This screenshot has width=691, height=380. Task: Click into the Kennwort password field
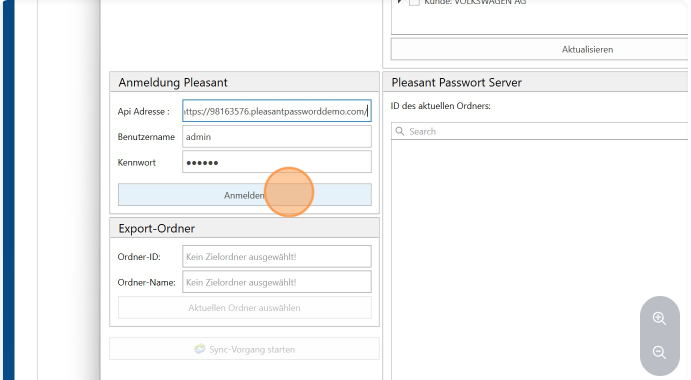coord(277,162)
